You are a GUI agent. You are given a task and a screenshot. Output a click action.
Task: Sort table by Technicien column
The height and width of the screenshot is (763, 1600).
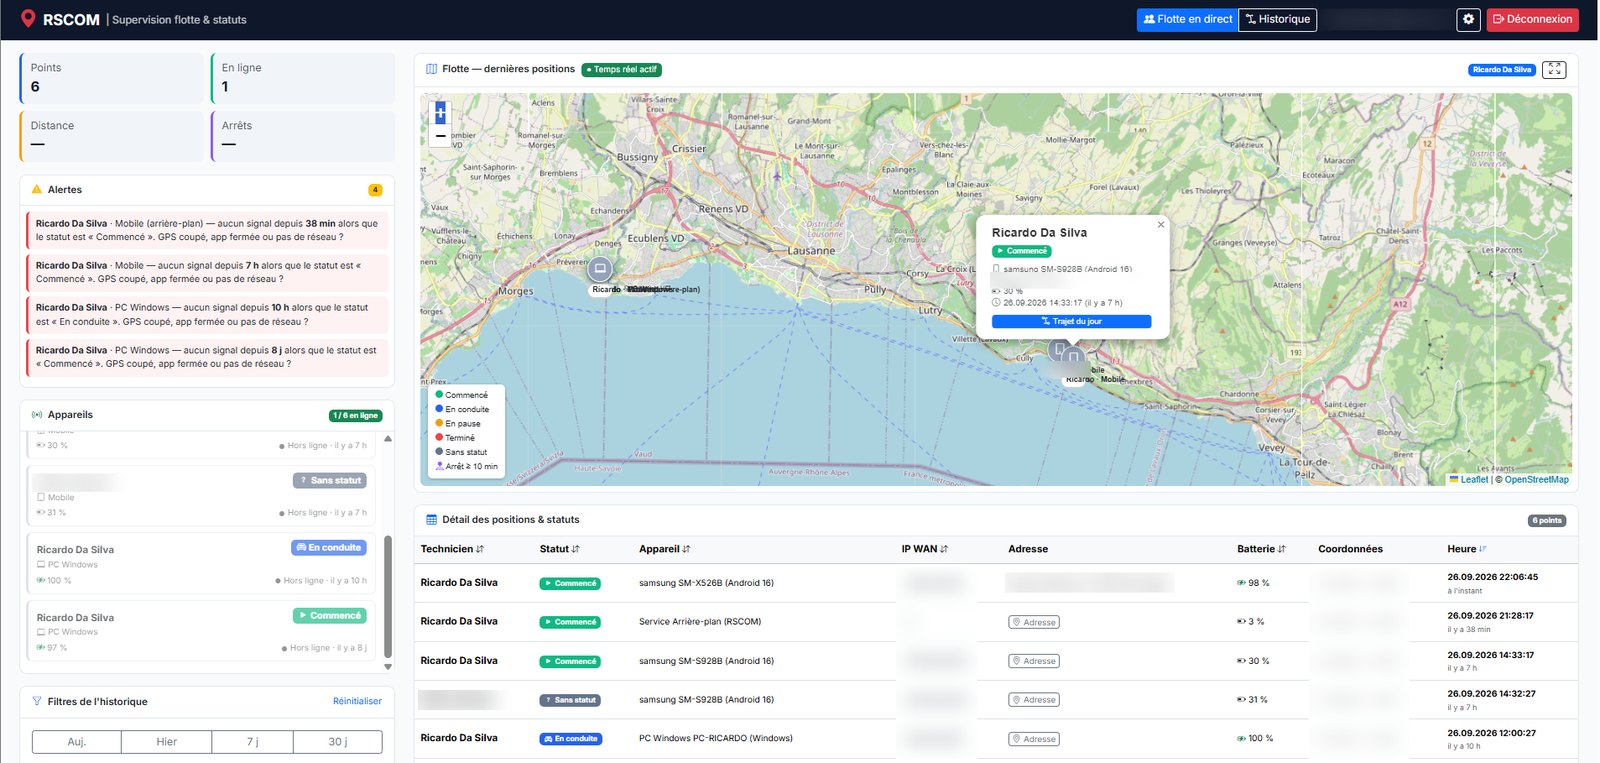coord(452,549)
